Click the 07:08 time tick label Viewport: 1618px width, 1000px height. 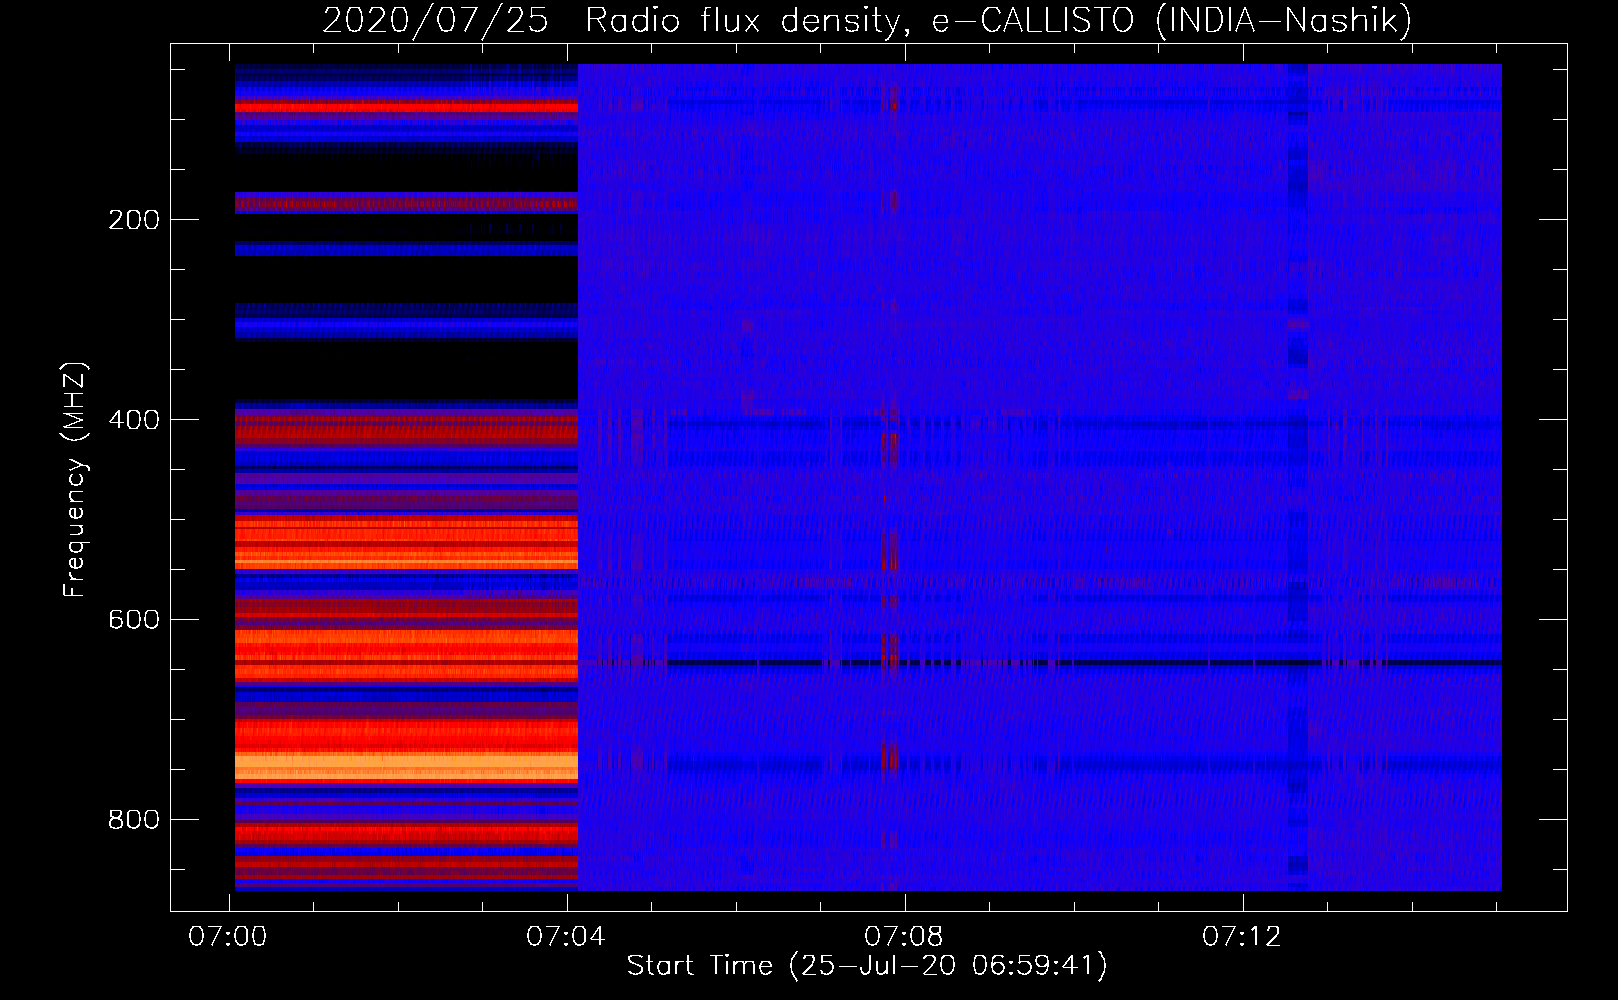pos(904,937)
